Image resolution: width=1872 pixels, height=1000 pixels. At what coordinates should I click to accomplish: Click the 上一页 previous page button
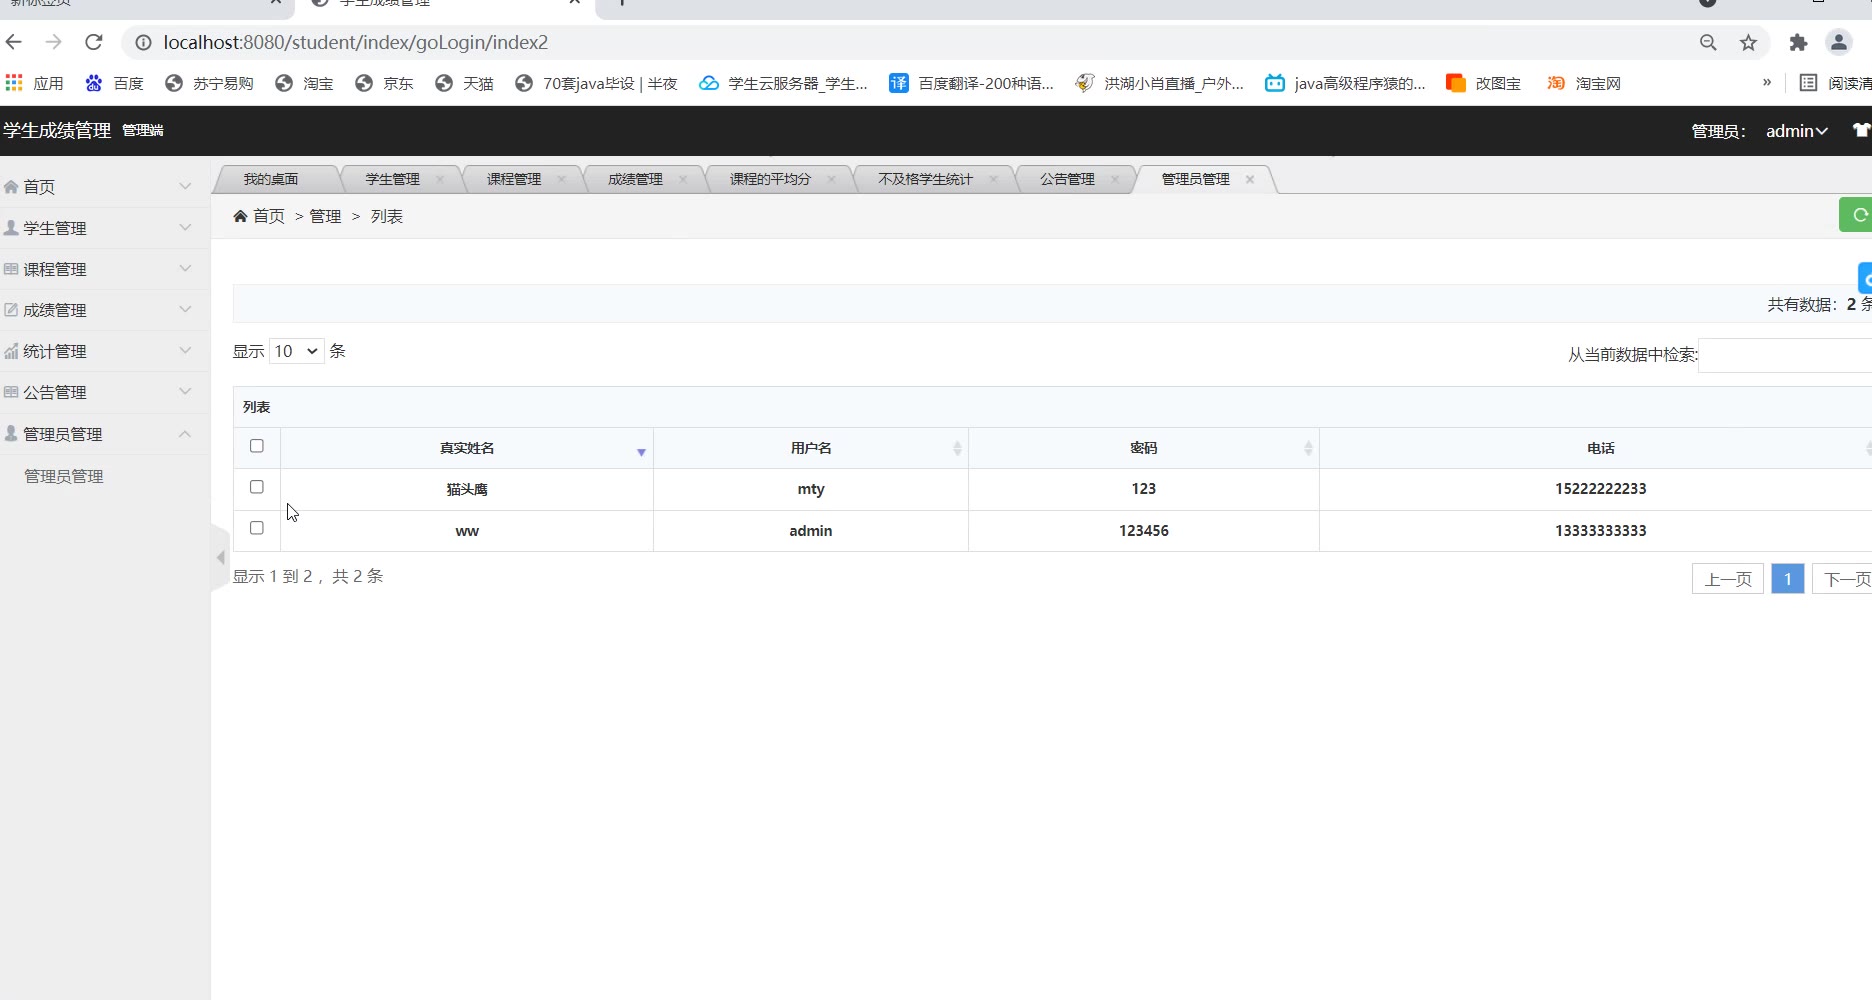point(1727,579)
